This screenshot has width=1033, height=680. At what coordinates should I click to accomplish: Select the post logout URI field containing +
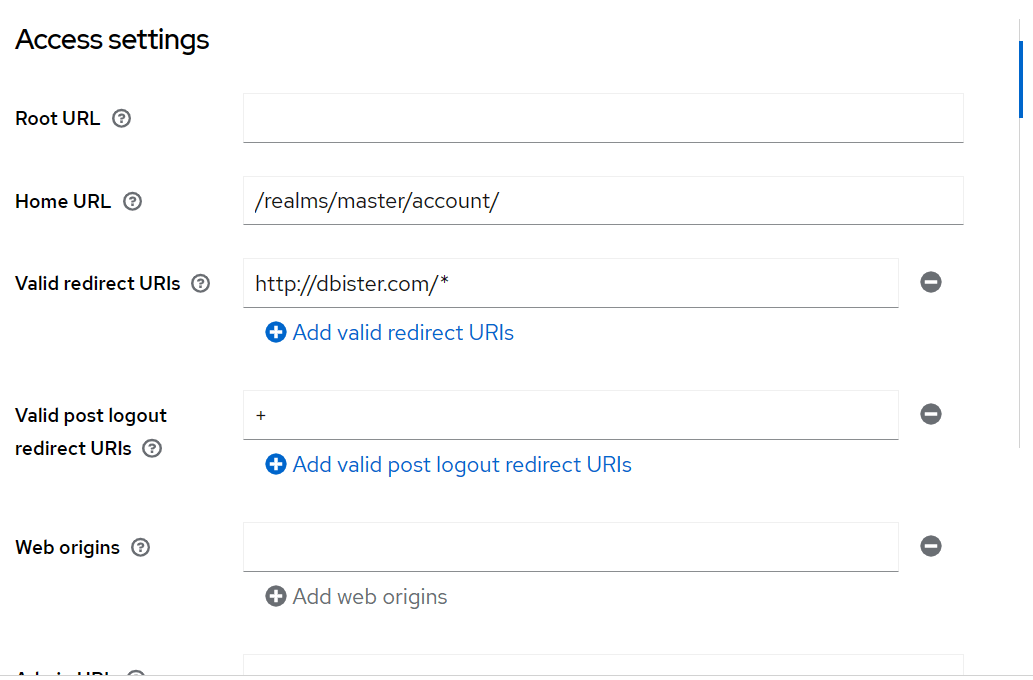570,414
